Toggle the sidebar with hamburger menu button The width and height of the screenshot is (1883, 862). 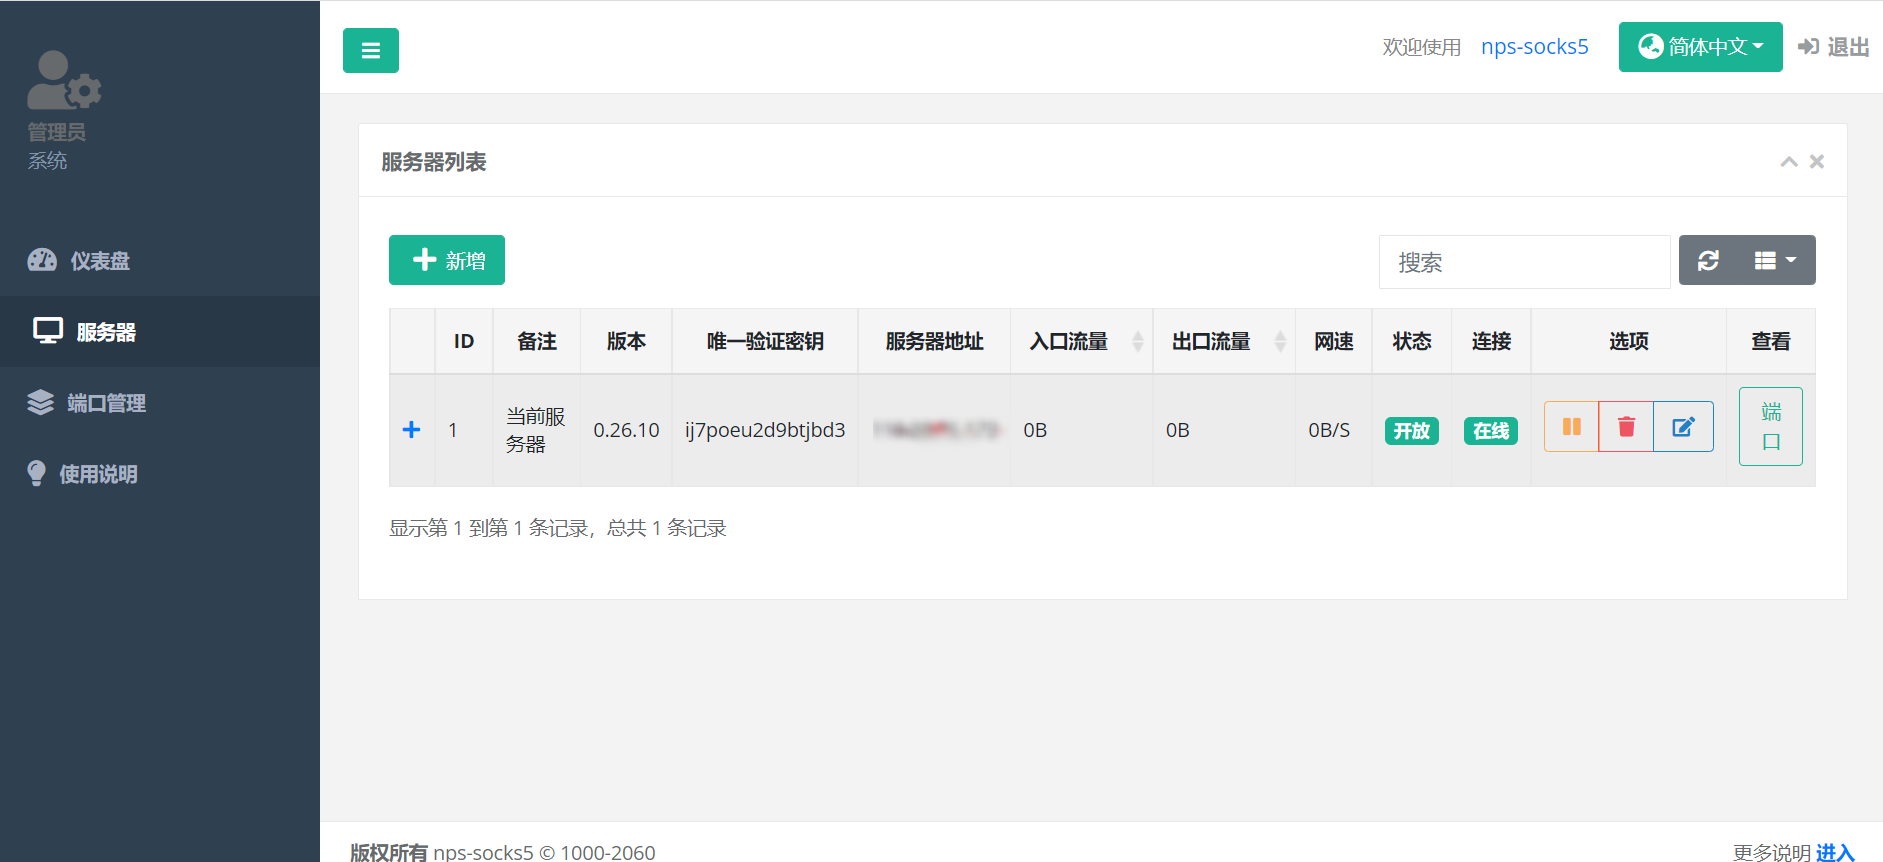coord(371,50)
